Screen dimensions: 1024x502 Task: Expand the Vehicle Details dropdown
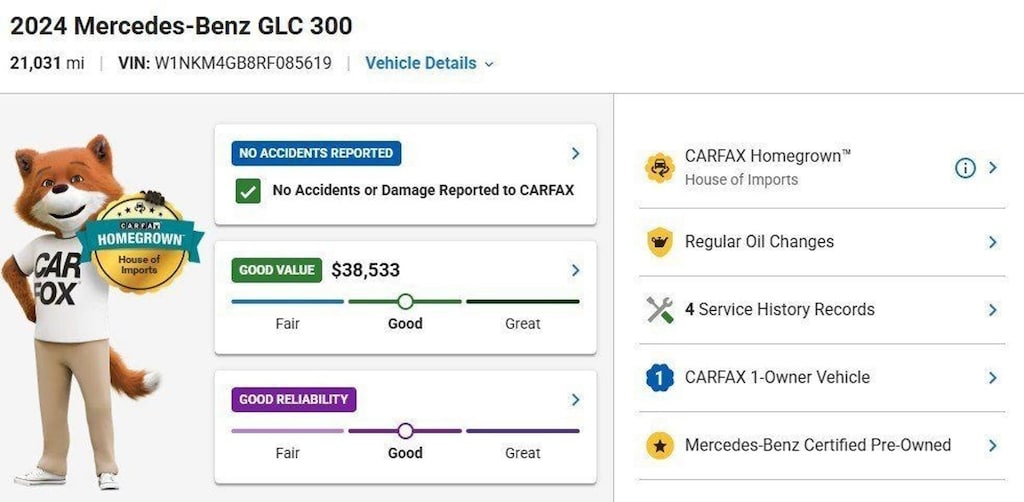pyautogui.click(x=430, y=63)
